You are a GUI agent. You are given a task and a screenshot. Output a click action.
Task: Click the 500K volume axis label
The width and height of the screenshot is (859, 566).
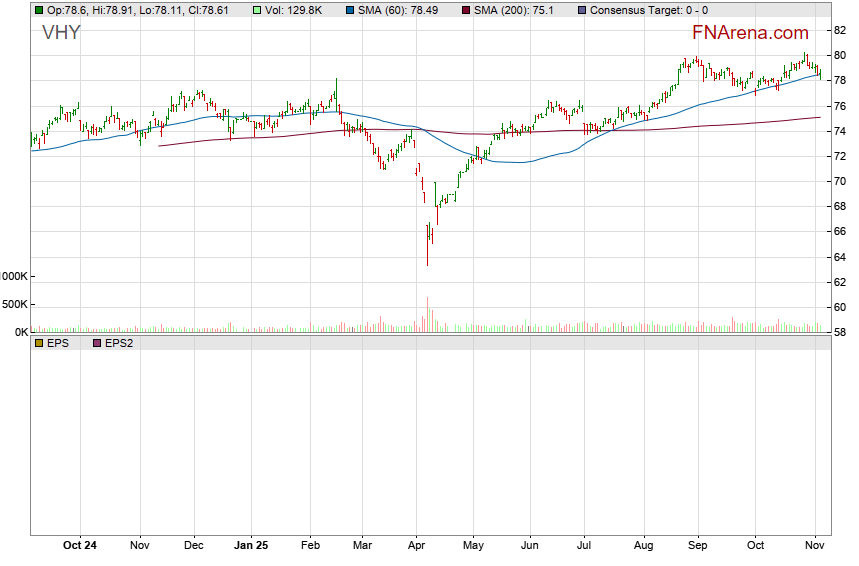14,304
